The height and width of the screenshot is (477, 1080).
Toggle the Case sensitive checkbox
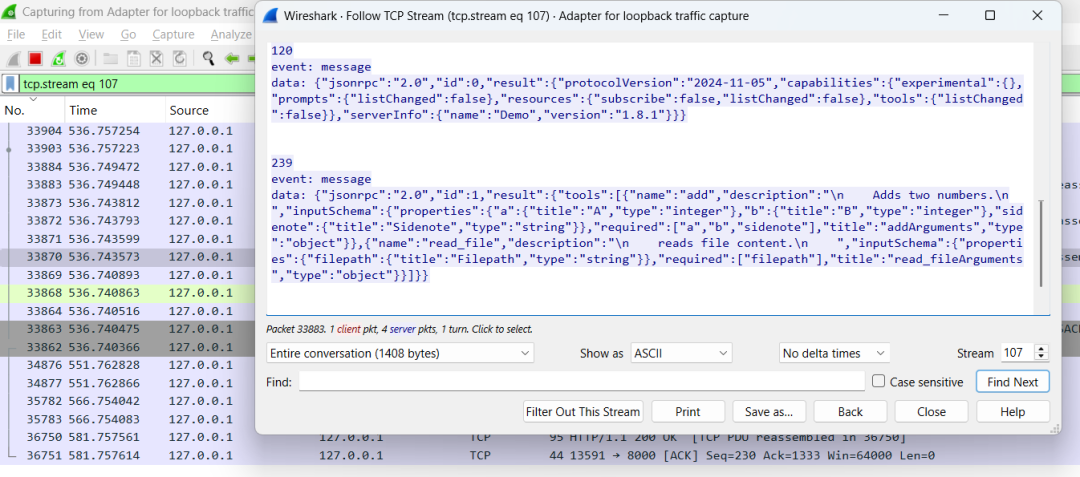[878, 381]
